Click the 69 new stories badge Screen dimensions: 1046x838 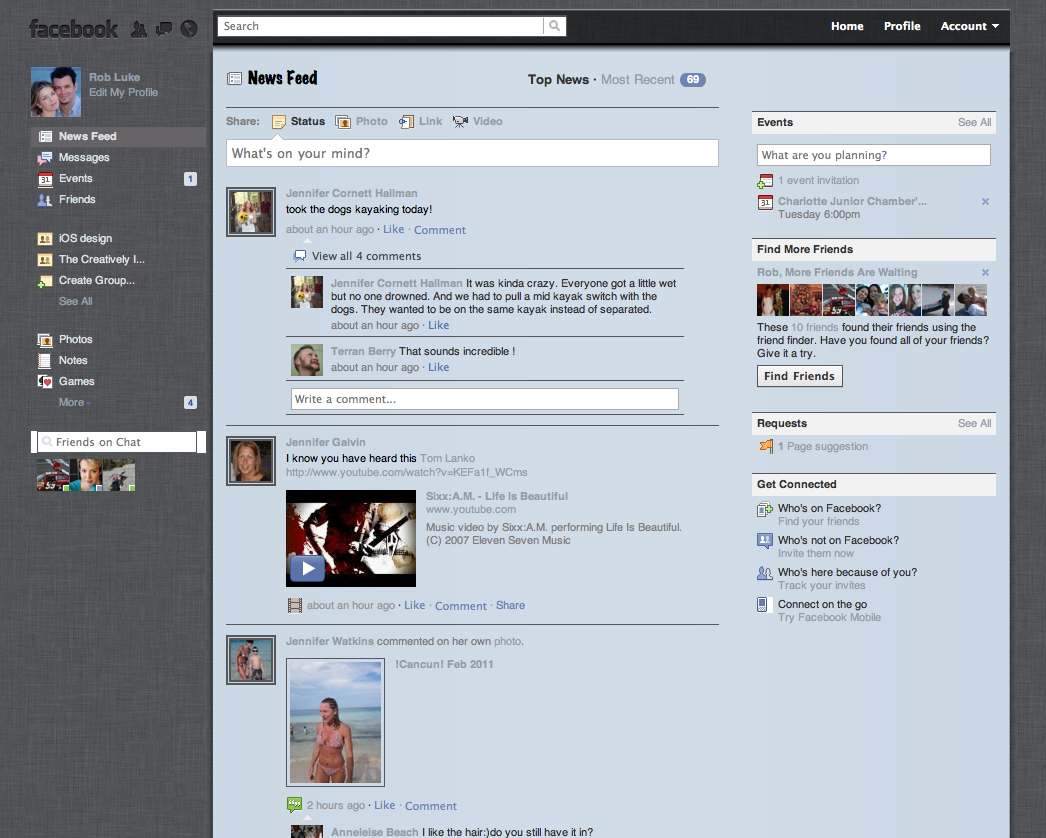click(x=692, y=80)
